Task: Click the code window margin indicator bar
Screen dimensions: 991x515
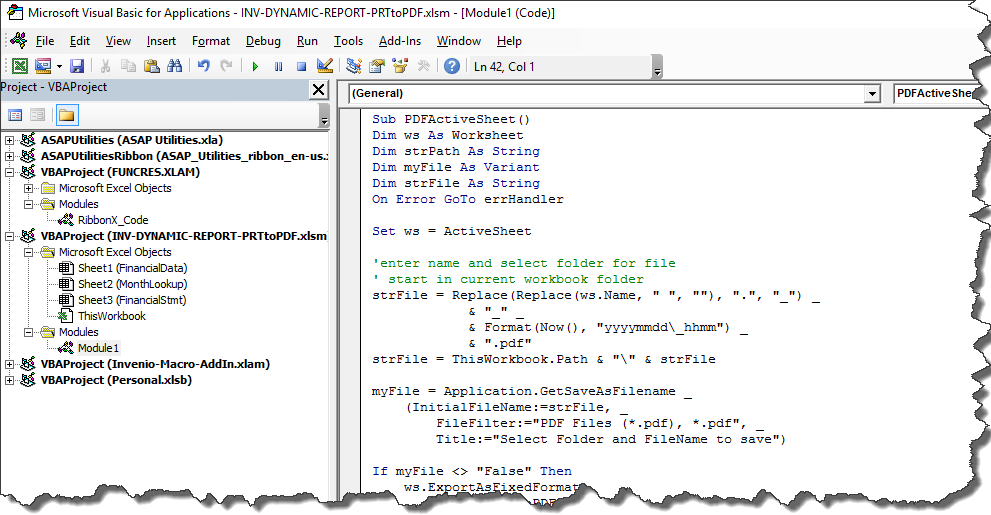Action: coord(350,303)
